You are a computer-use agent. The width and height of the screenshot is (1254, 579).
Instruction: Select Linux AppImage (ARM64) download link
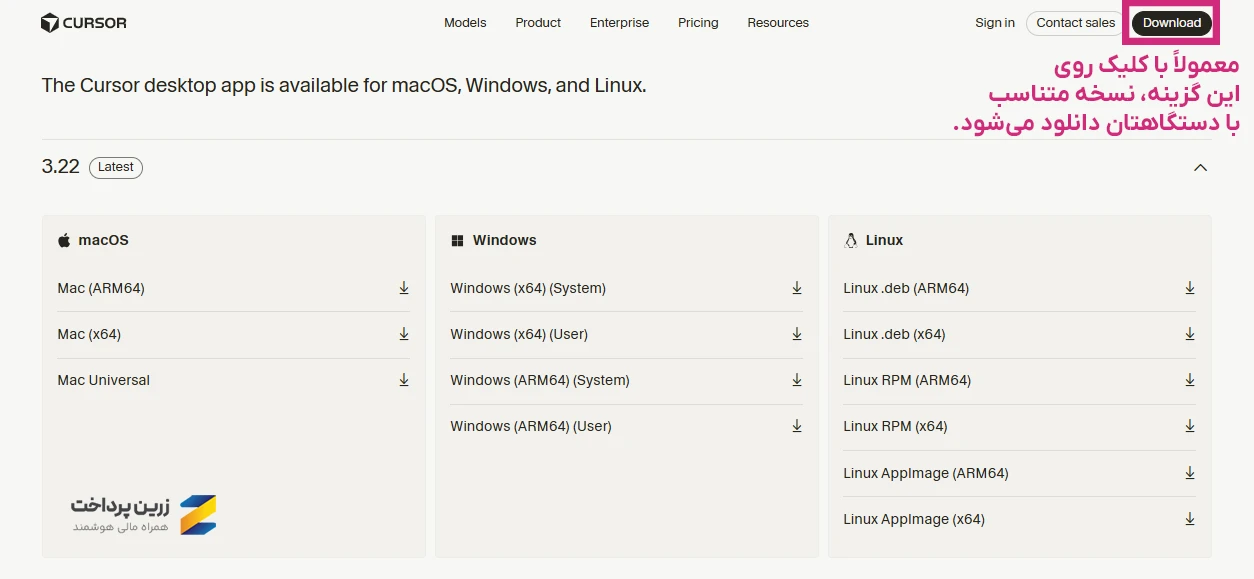pos(926,473)
